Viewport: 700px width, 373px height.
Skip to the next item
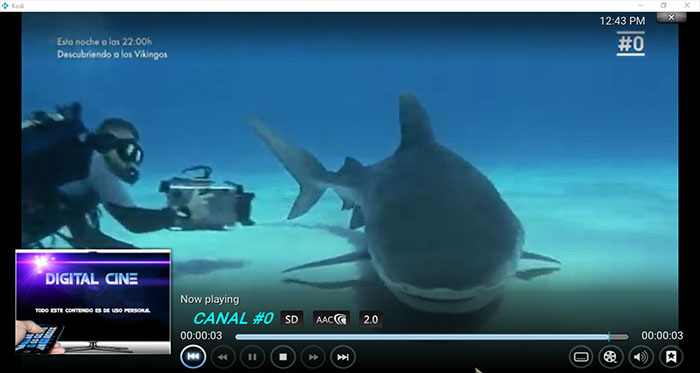[343, 357]
